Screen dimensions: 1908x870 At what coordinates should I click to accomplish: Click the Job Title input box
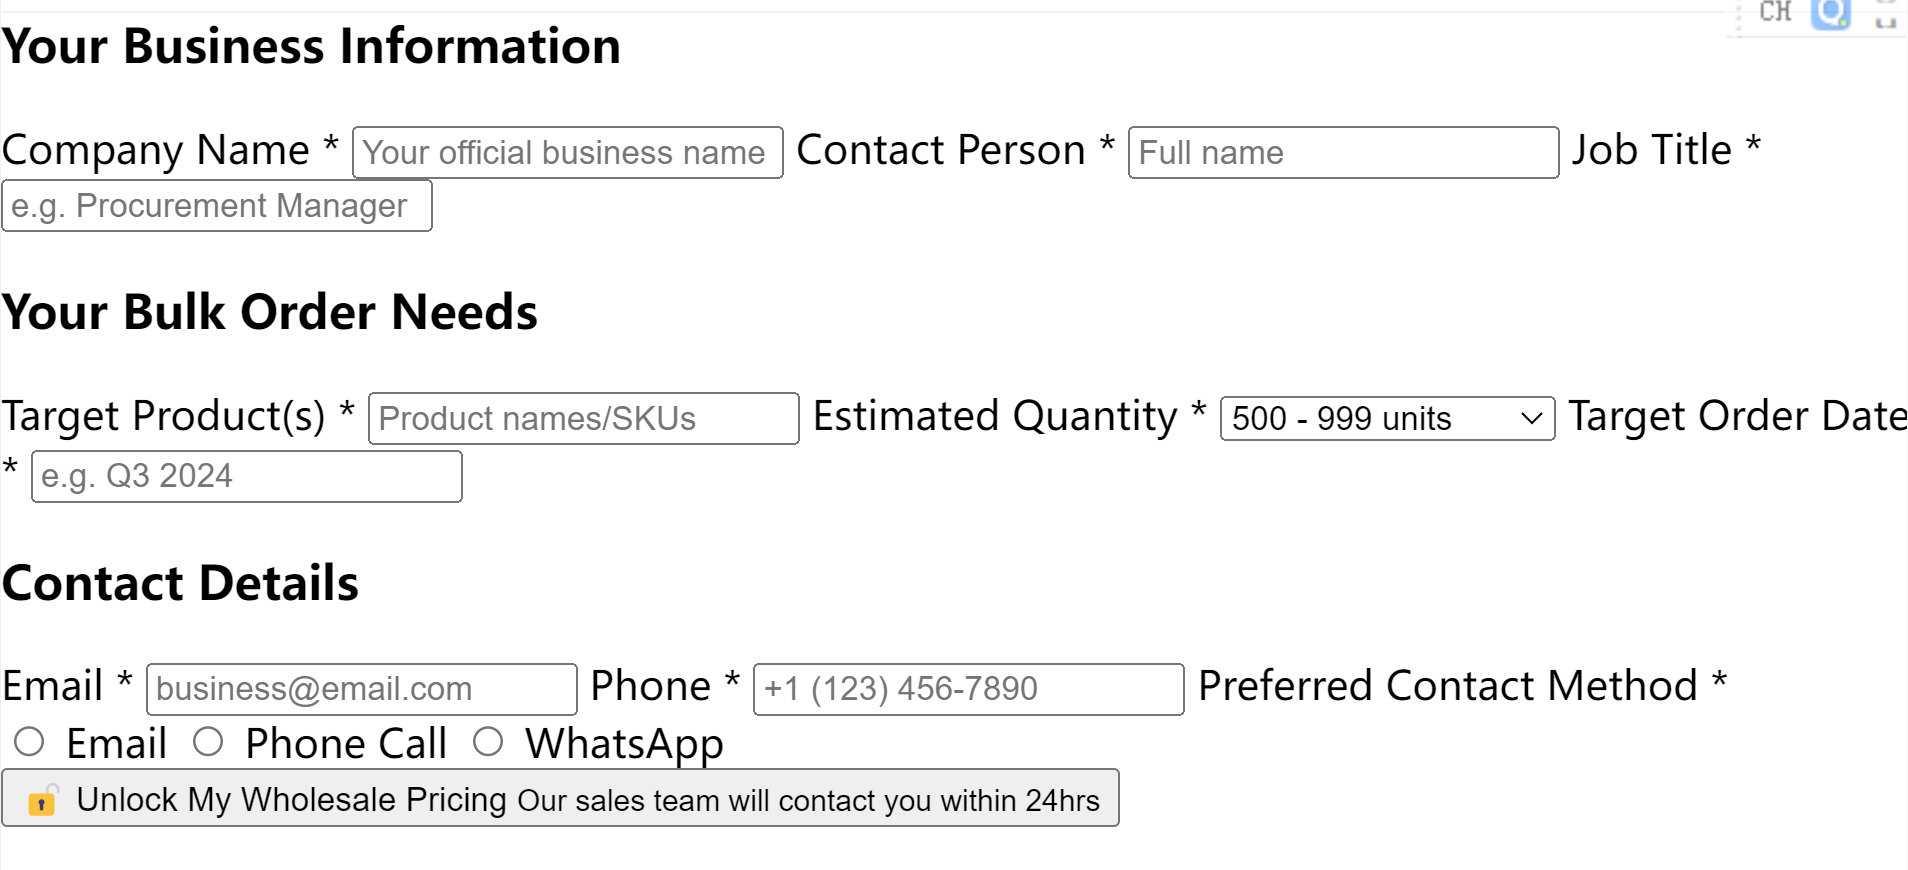(217, 206)
